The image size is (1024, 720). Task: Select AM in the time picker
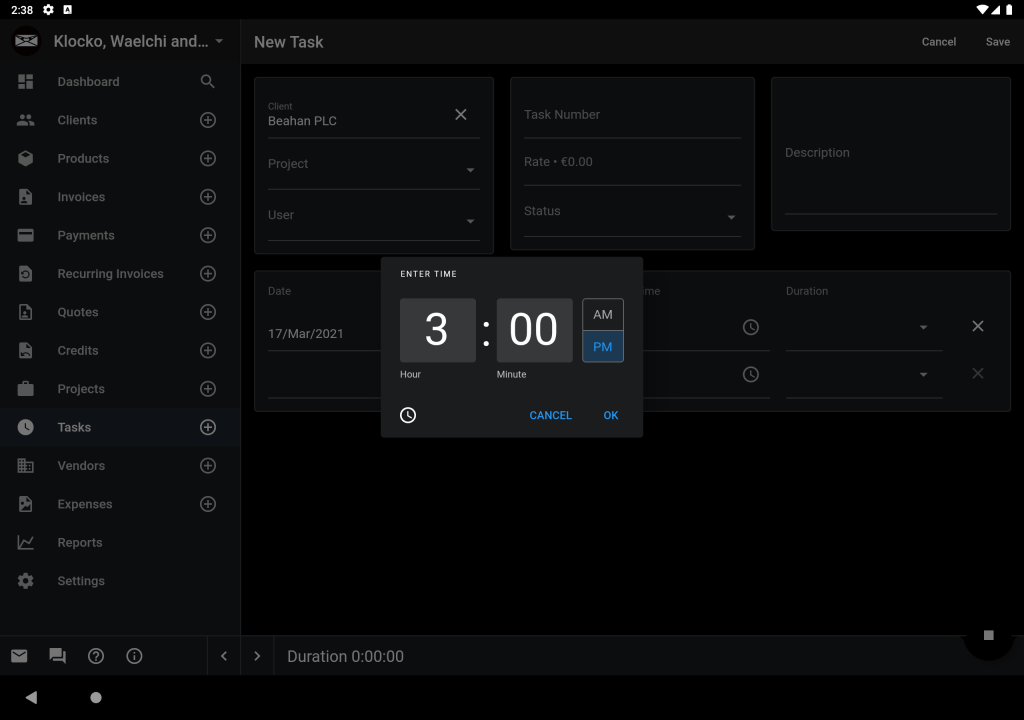602,314
